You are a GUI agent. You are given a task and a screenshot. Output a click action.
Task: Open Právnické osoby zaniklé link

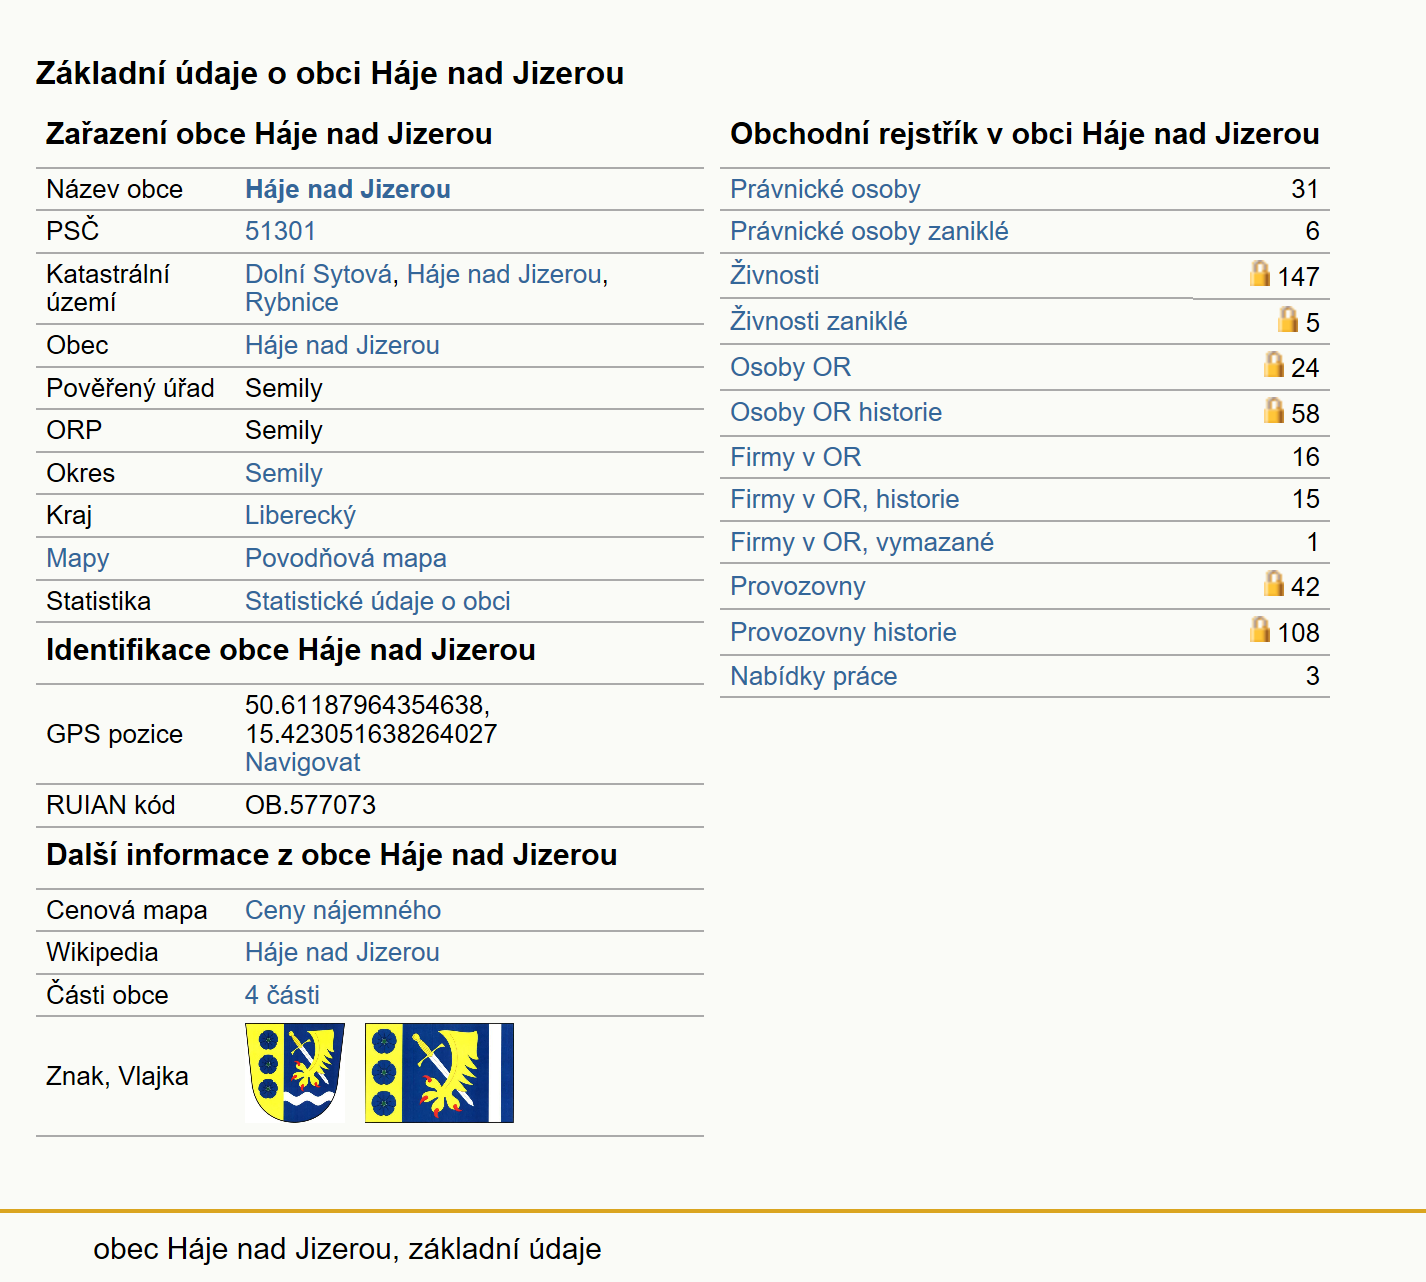[x=869, y=231]
